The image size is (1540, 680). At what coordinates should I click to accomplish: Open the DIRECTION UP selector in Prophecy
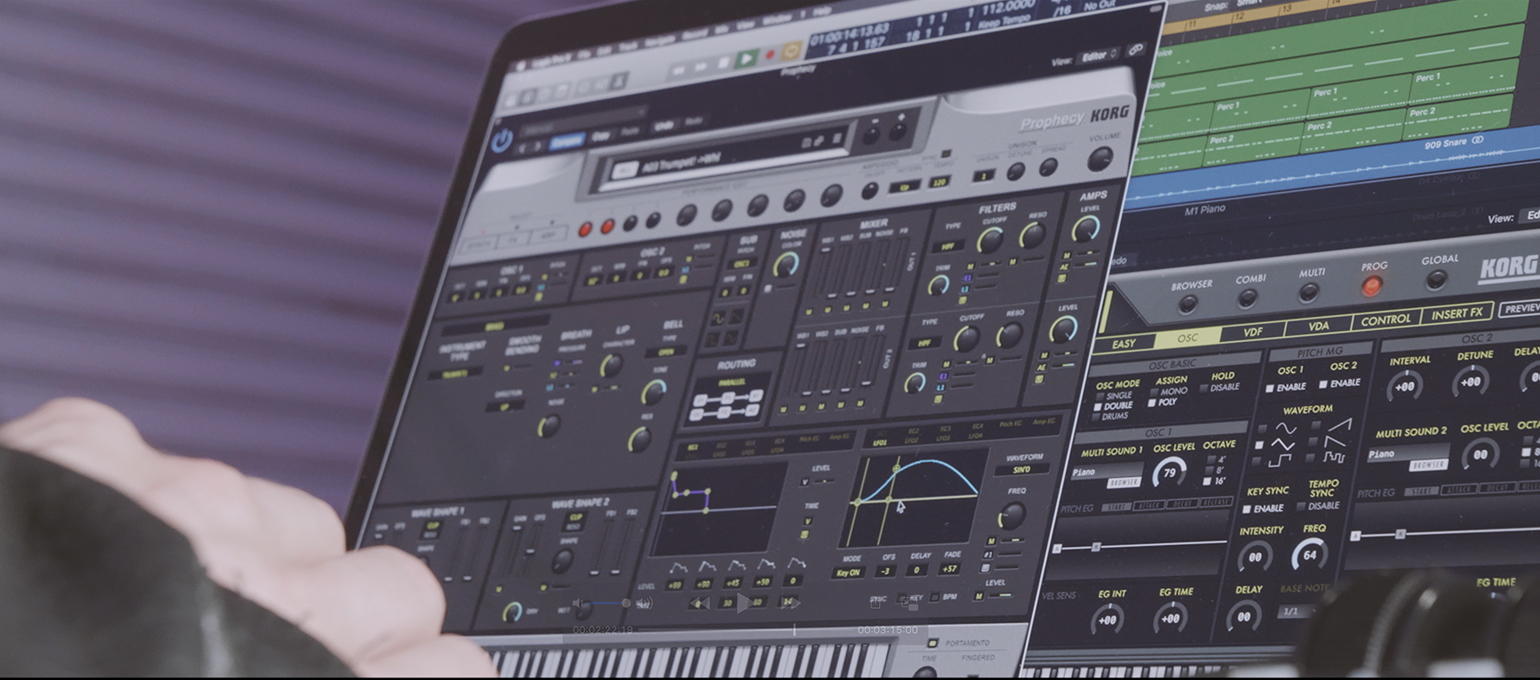(x=505, y=408)
